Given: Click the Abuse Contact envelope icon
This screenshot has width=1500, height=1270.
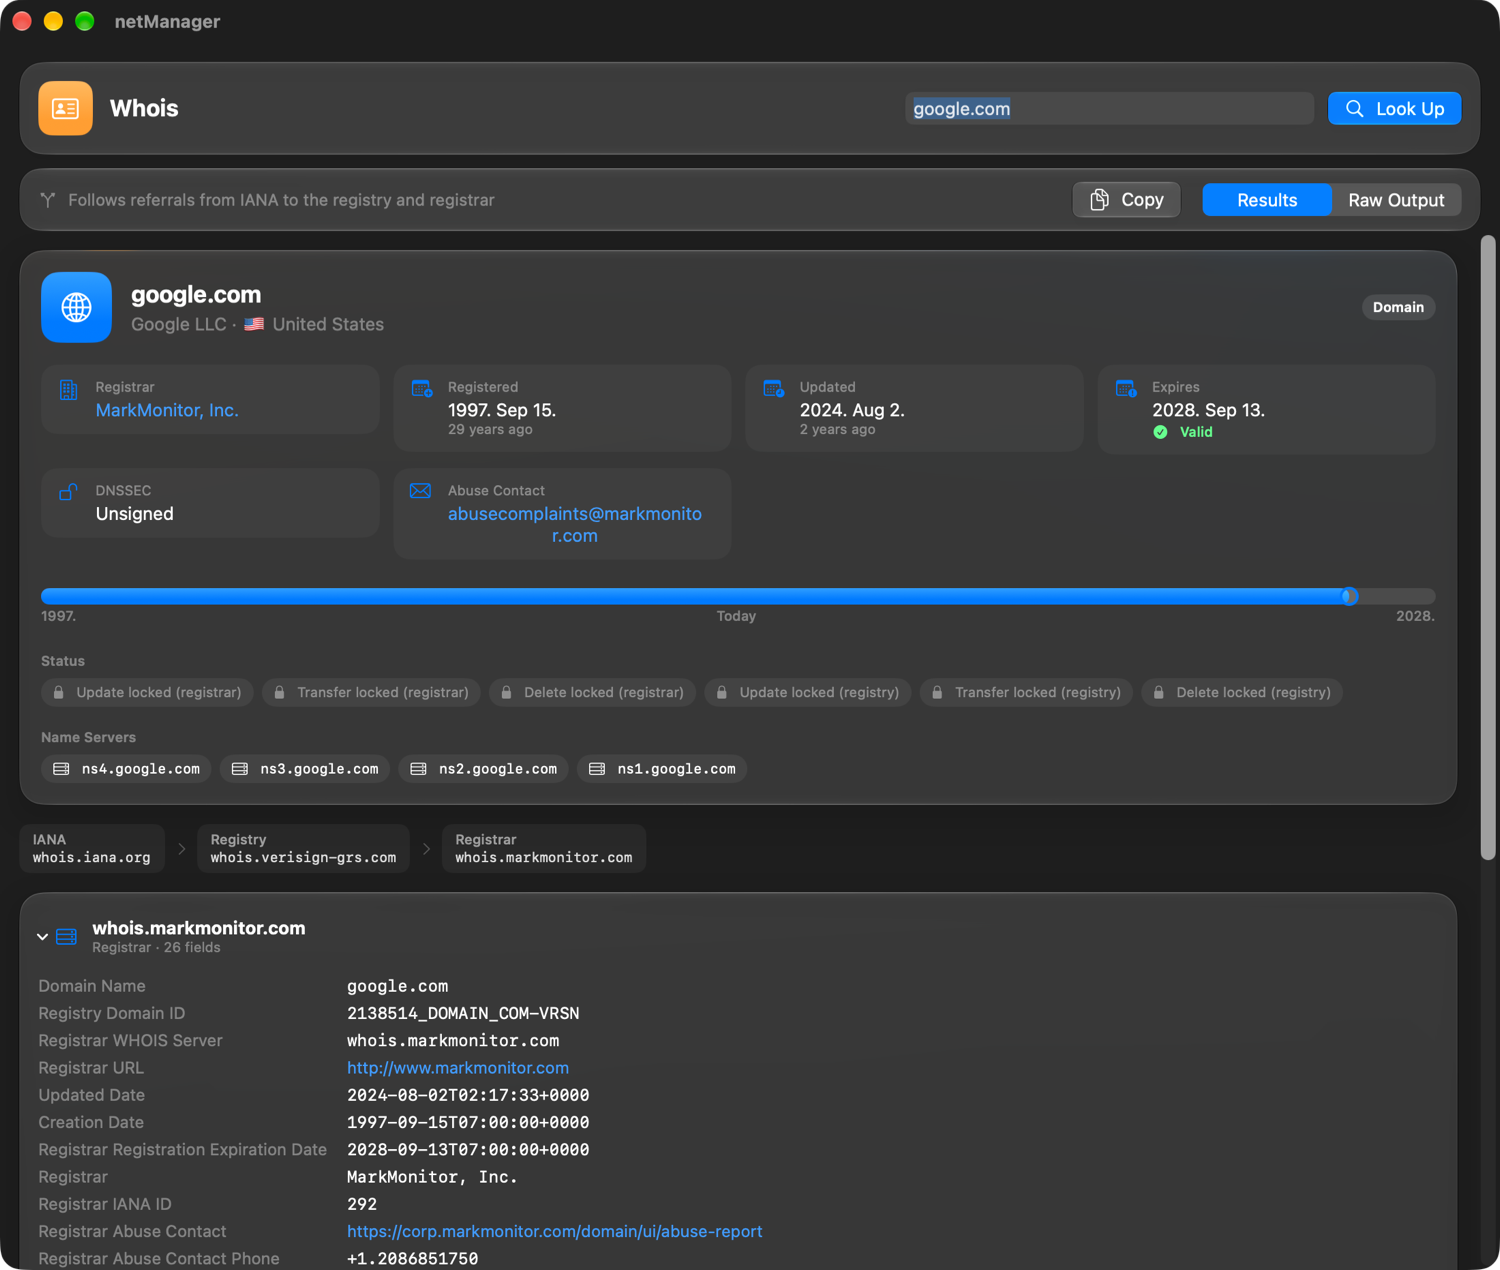Looking at the screenshot, I should tap(421, 491).
